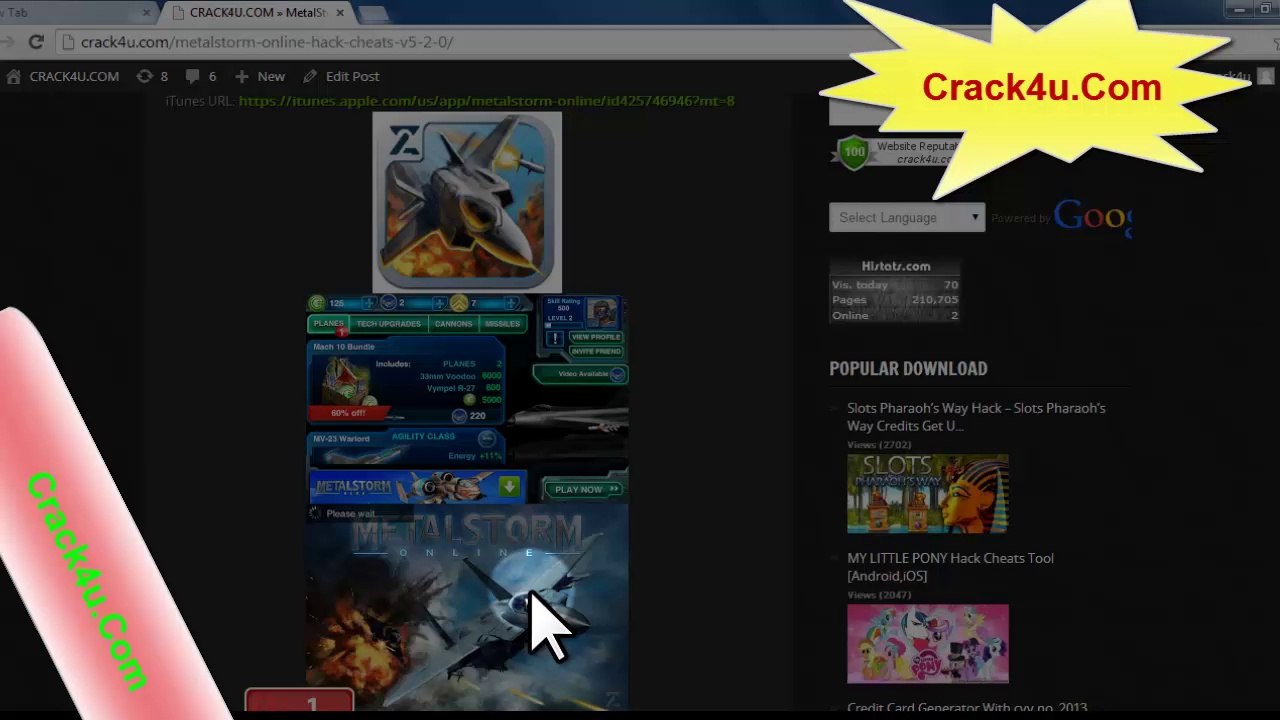Click the pilot avatar in the skill panel
1280x720 pixels.
602,312
